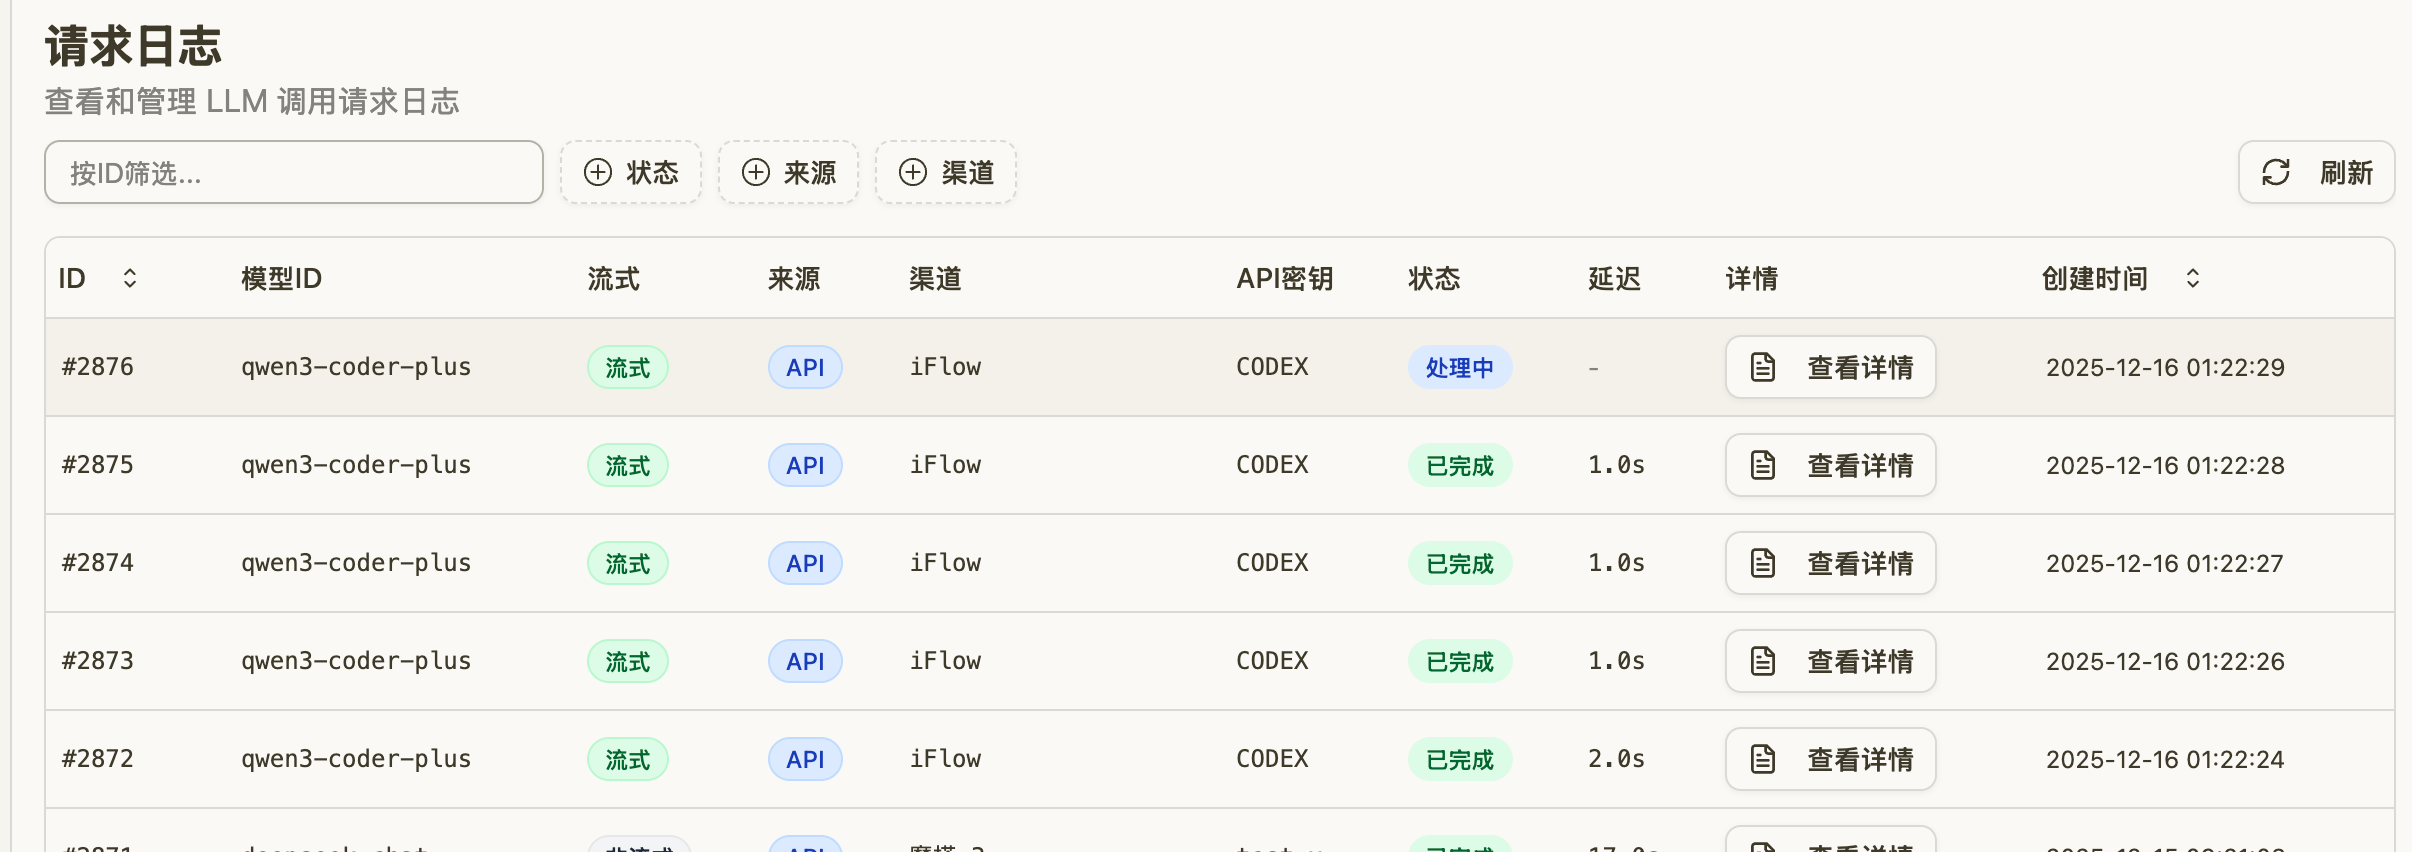Click 查看详情 button for request #2873
Viewport: 2412px width, 852px height.
point(1831,661)
